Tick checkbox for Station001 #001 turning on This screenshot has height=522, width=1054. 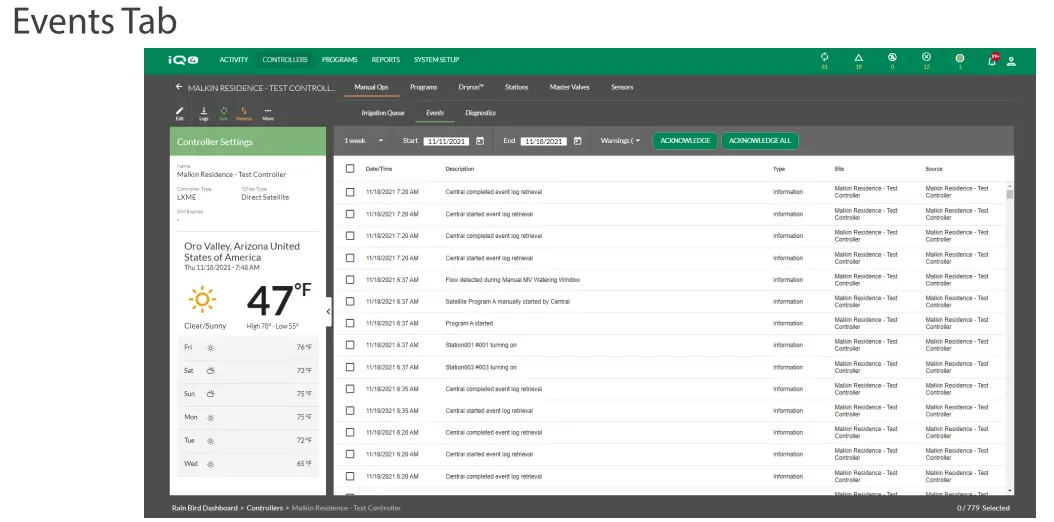point(350,345)
